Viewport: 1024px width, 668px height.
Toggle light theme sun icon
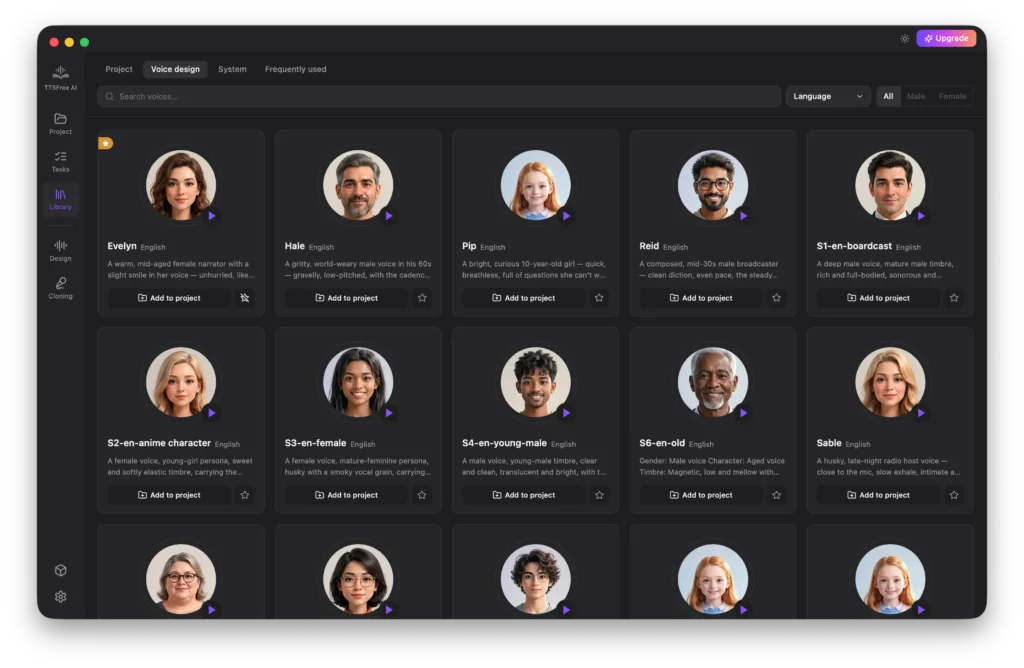904,39
